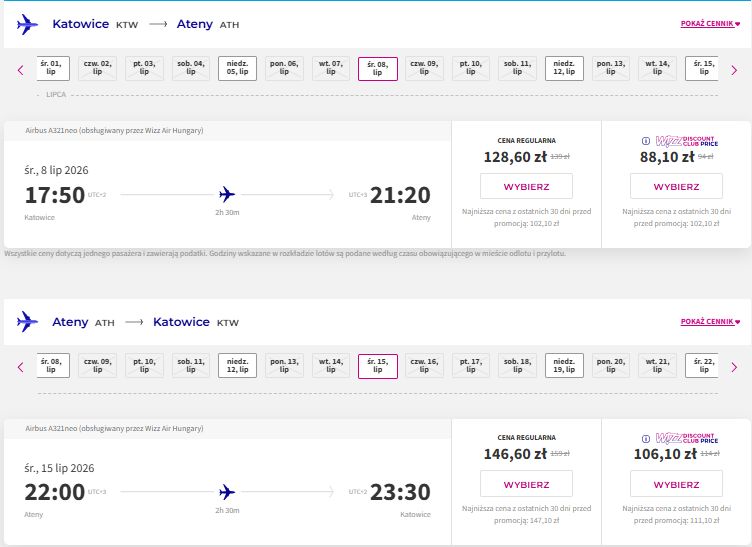Viewport: 752px width, 547px height.
Task: Show later outbound dates with right arrow
Action: point(734,70)
